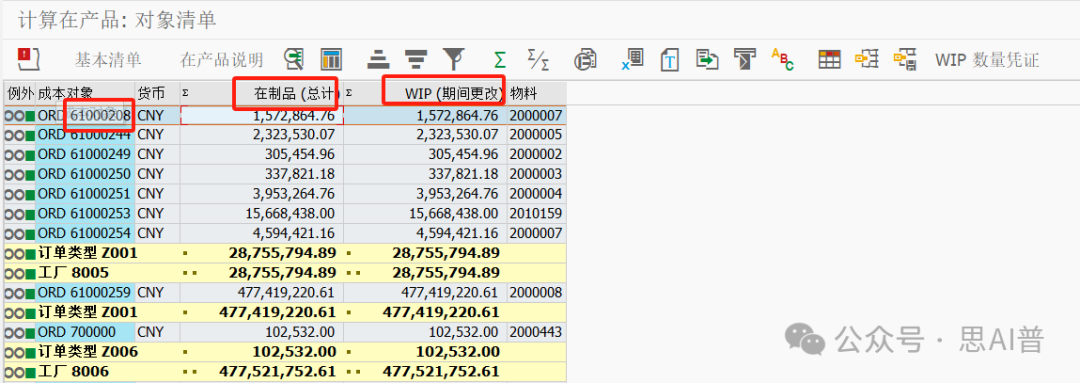Viewport: 1080px width, 383px height.
Task: Click the details magnifier icon
Action: (x=294, y=59)
